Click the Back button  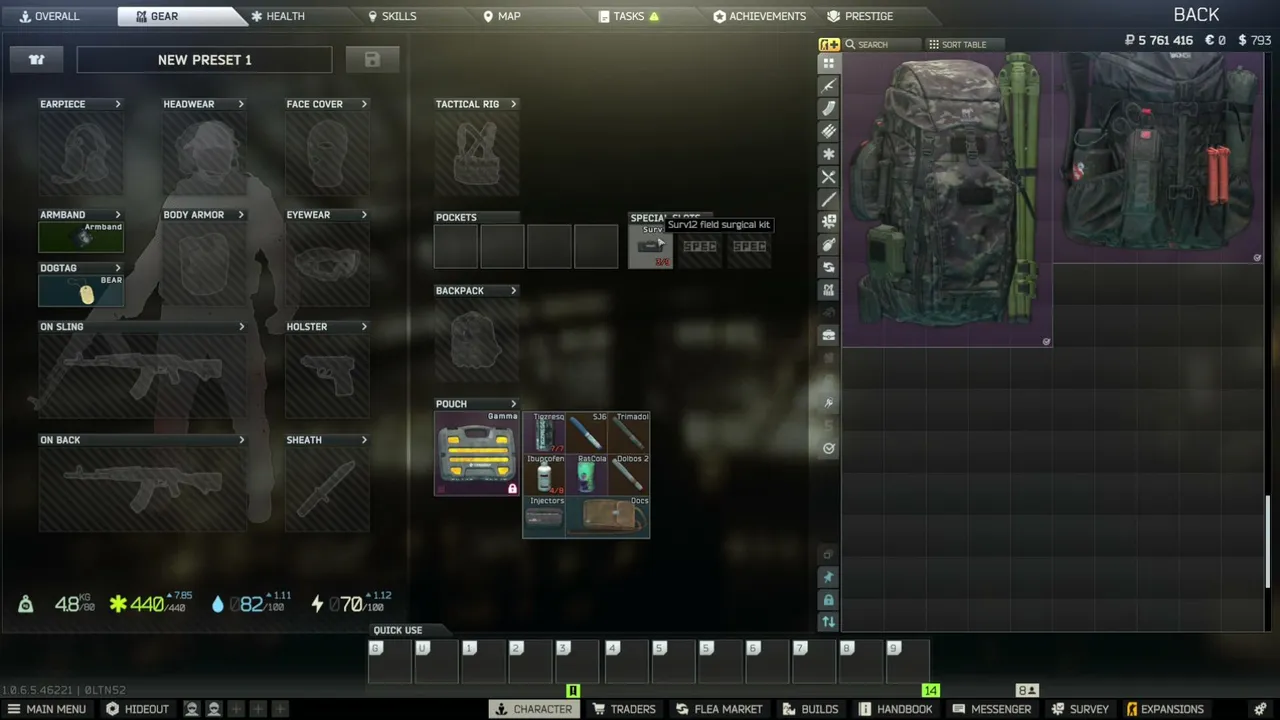[1196, 15]
